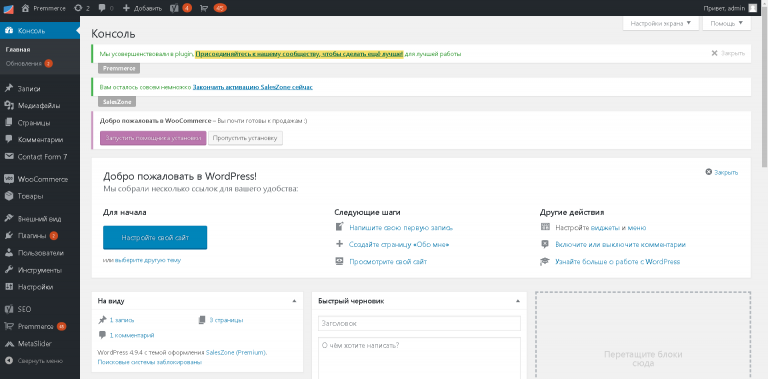Click the highlighted community join link
Viewport: 768px width, 379px height.
click(x=299, y=54)
